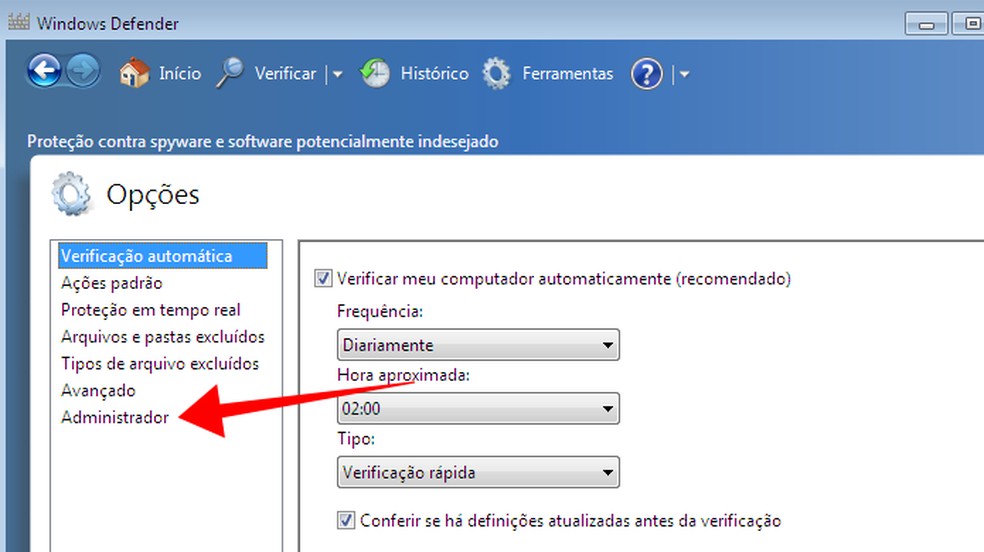Select Verificação automática in options list
This screenshot has height=552, width=984.
point(163,256)
